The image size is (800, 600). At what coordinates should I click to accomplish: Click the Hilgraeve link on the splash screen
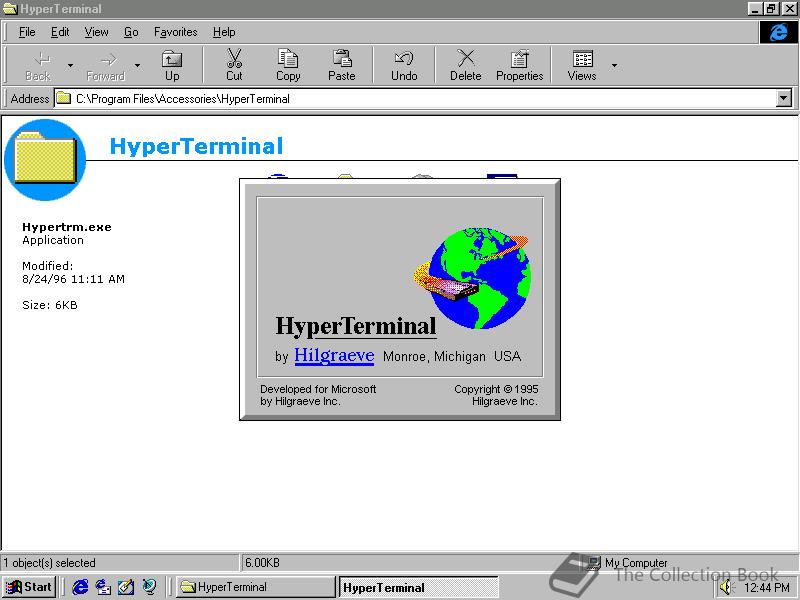[x=334, y=355]
